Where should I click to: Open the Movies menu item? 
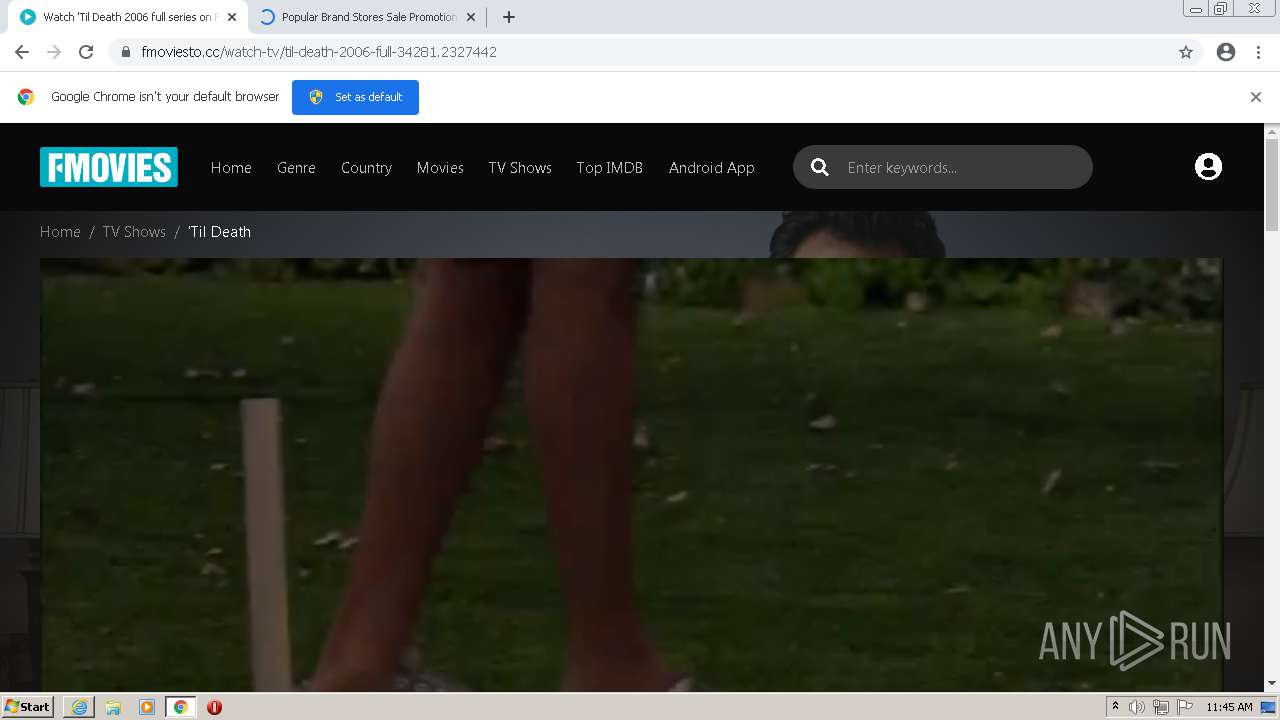coord(440,168)
